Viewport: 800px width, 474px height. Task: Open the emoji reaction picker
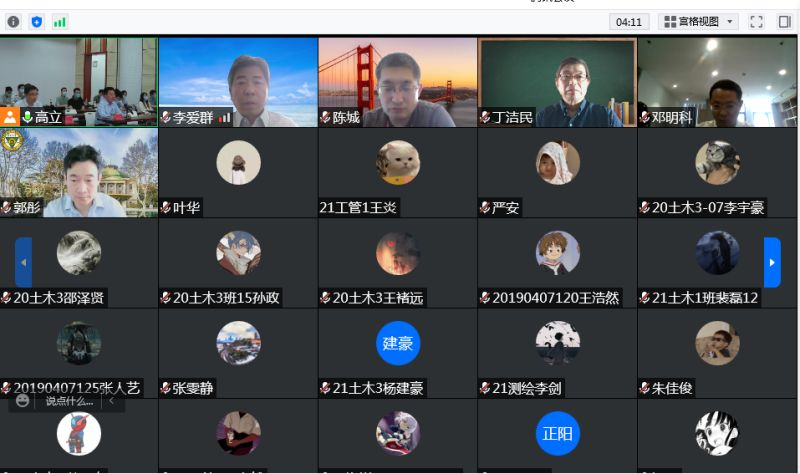pyautogui.click(x=23, y=401)
